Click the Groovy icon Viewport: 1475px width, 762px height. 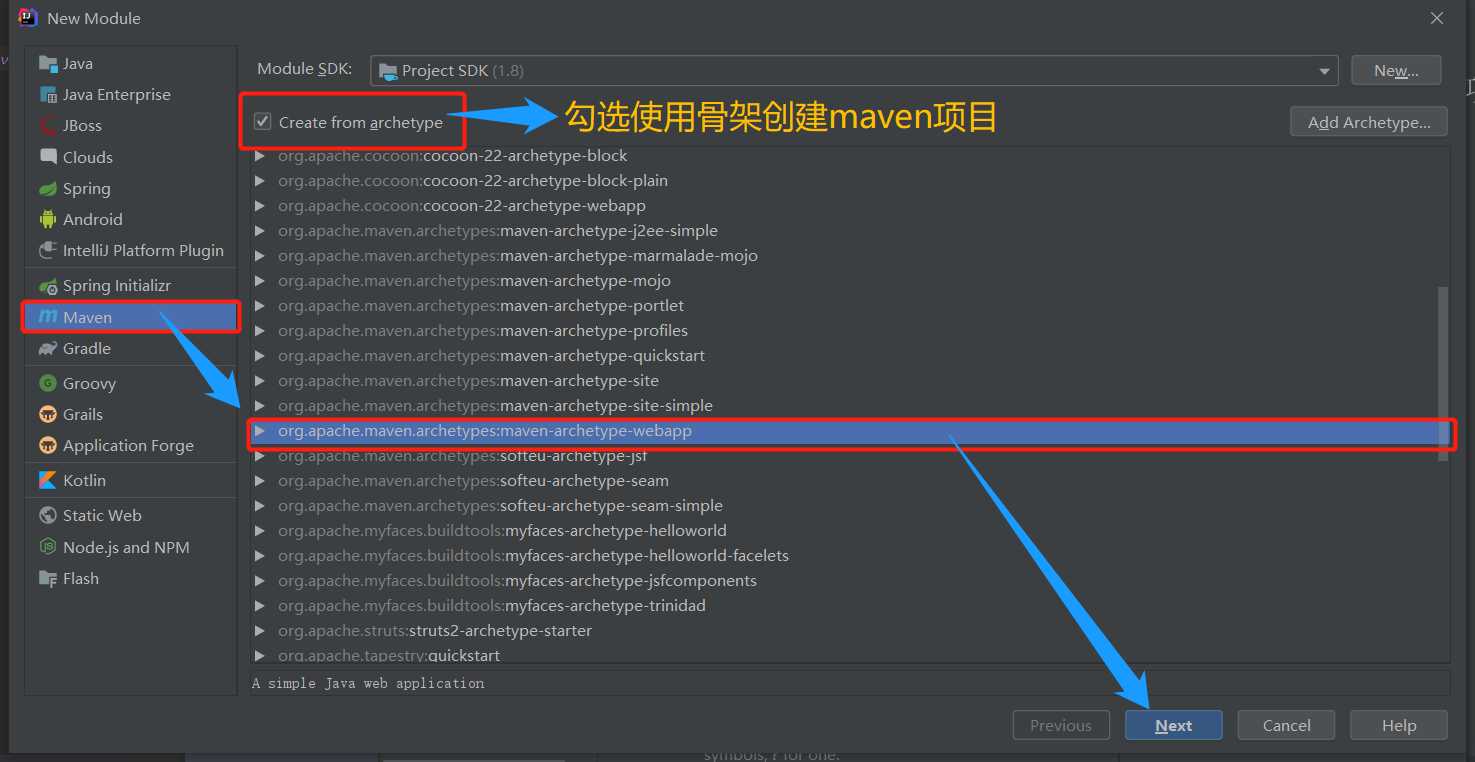pyautogui.click(x=48, y=383)
